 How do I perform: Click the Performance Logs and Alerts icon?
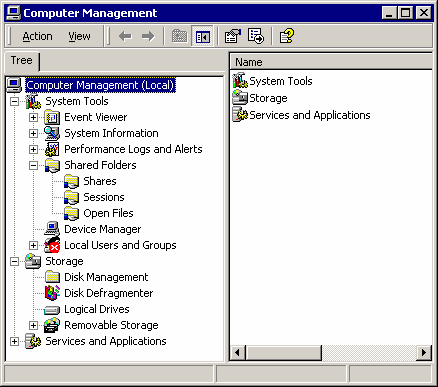point(52,149)
